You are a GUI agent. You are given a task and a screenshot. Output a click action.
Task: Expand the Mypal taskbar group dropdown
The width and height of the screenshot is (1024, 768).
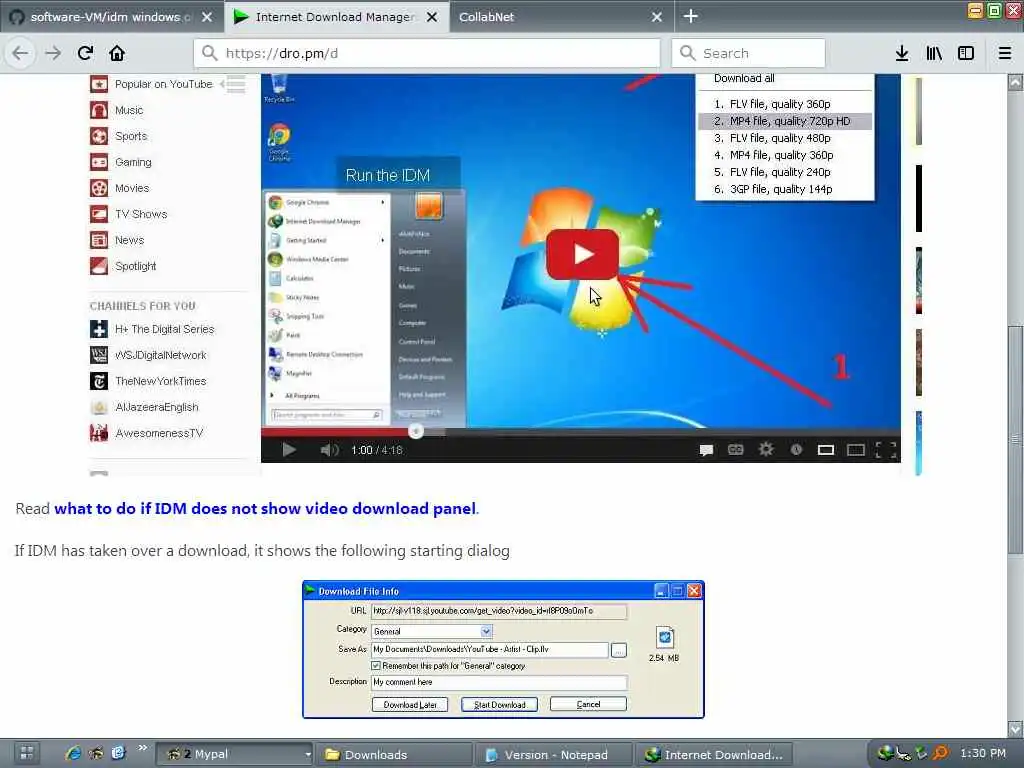(x=307, y=755)
